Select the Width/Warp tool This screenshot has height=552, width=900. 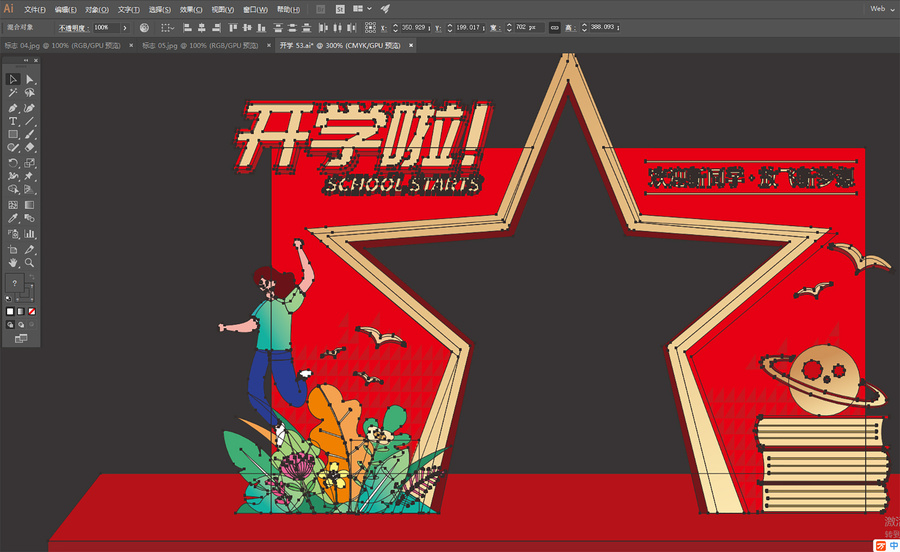(13, 176)
